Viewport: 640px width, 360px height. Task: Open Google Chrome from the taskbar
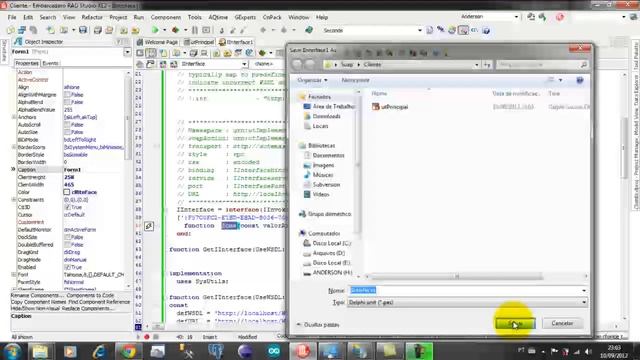tap(128, 351)
